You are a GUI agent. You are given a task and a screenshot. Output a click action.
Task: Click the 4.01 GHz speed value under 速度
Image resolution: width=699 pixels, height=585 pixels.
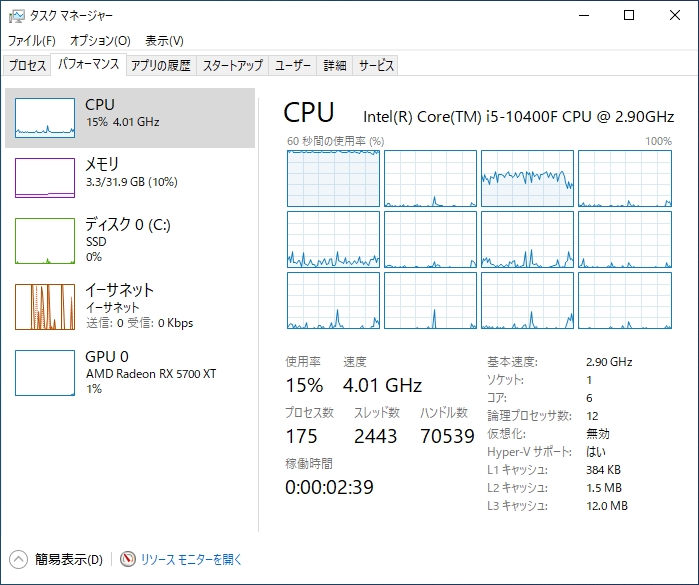point(382,385)
